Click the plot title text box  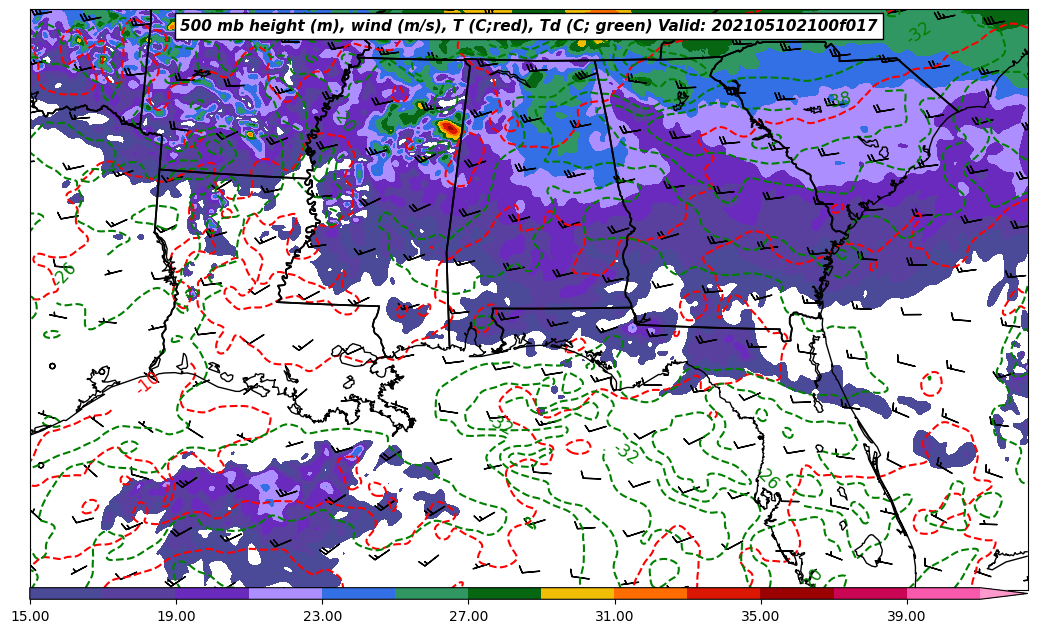point(528,26)
